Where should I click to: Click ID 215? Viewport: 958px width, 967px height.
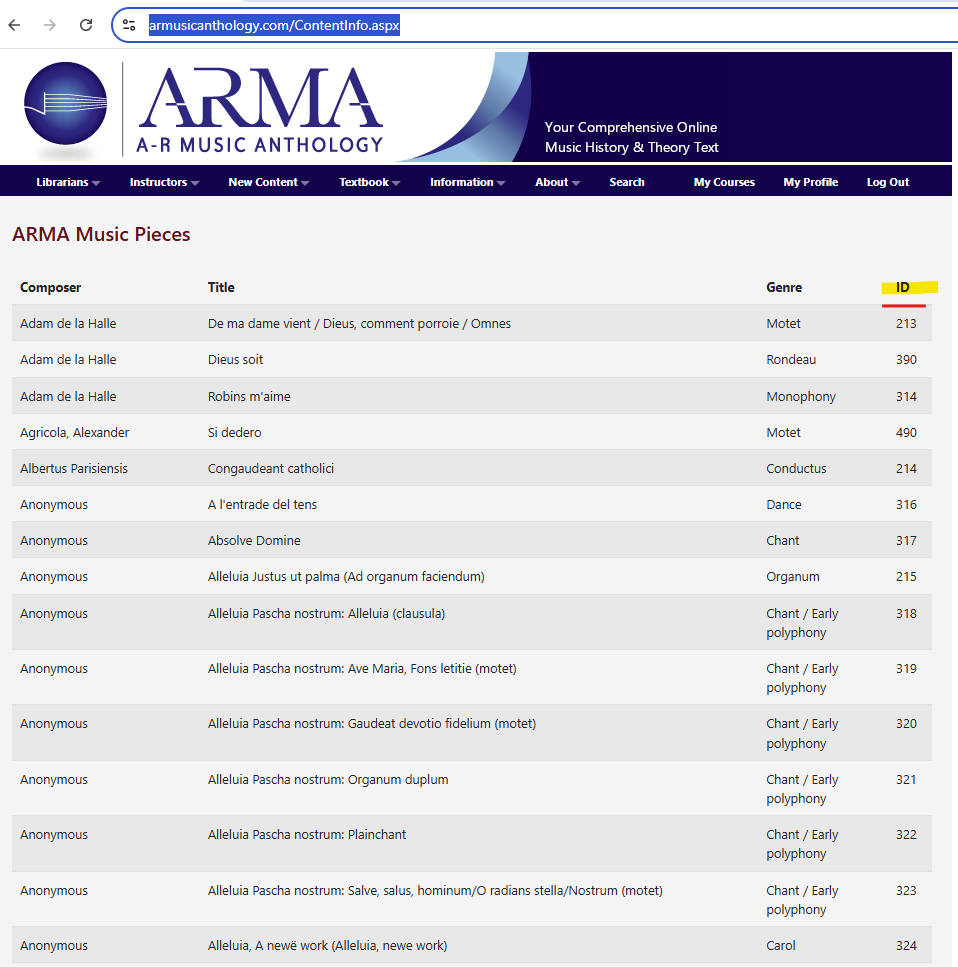tap(906, 577)
